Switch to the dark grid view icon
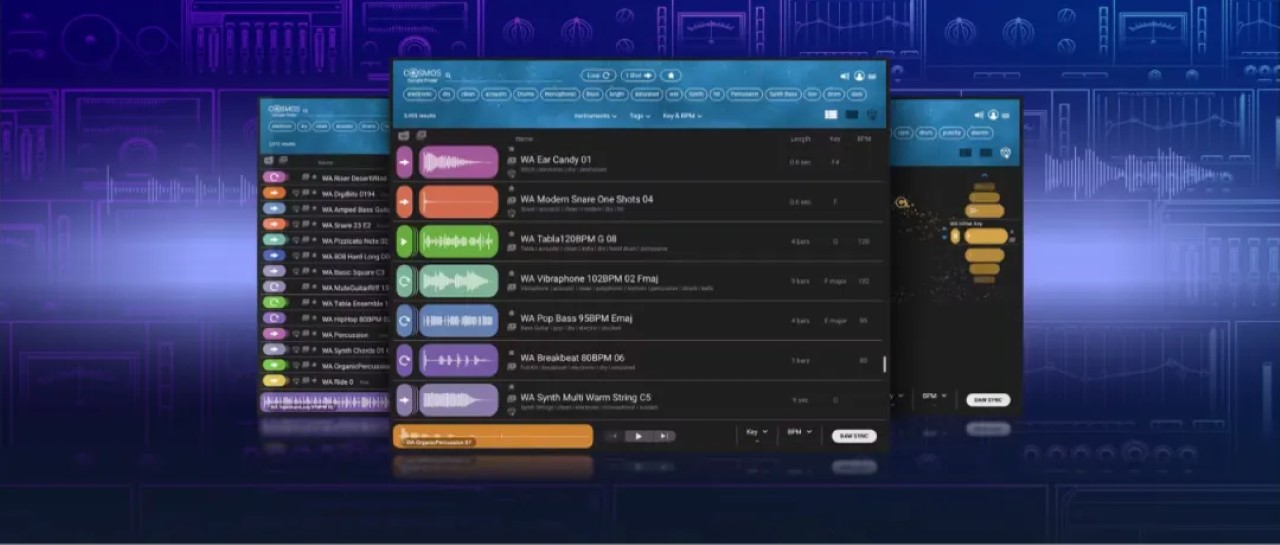This screenshot has width=1280, height=545. pyautogui.click(x=852, y=115)
